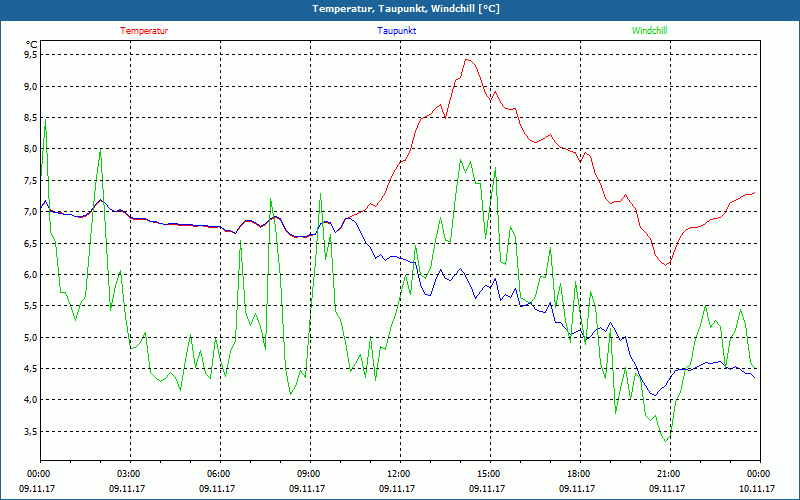Viewport: 800px width, 500px height.
Task: Click the °C unit label on the axis
Action: tap(32, 44)
